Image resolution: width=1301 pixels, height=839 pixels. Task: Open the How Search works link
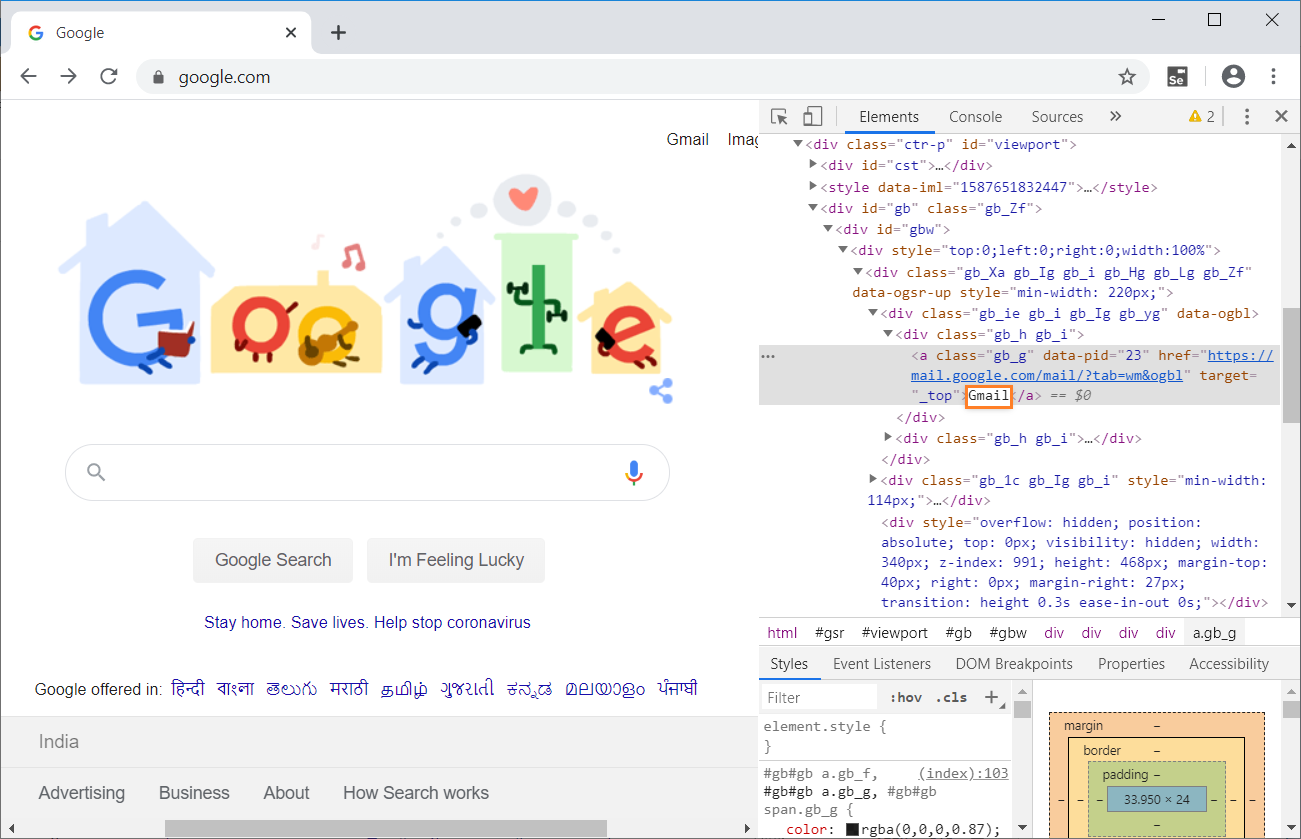click(416, 793)
